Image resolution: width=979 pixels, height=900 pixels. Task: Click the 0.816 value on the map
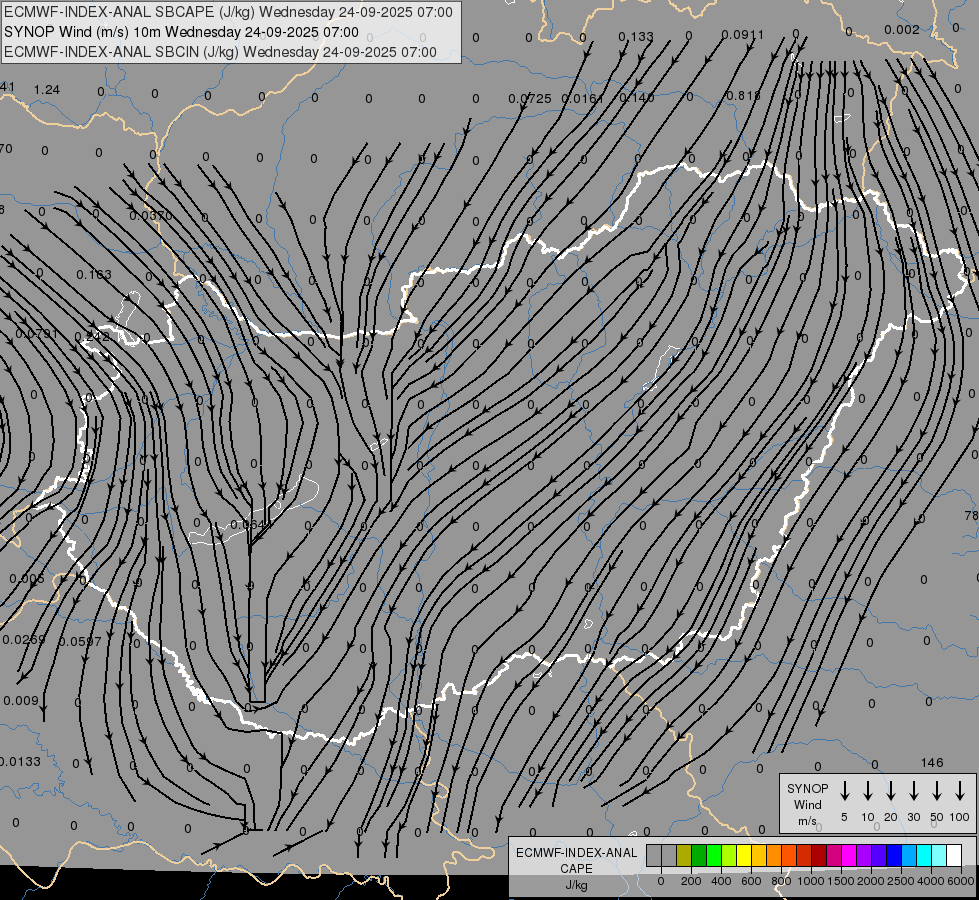point(744,96)
